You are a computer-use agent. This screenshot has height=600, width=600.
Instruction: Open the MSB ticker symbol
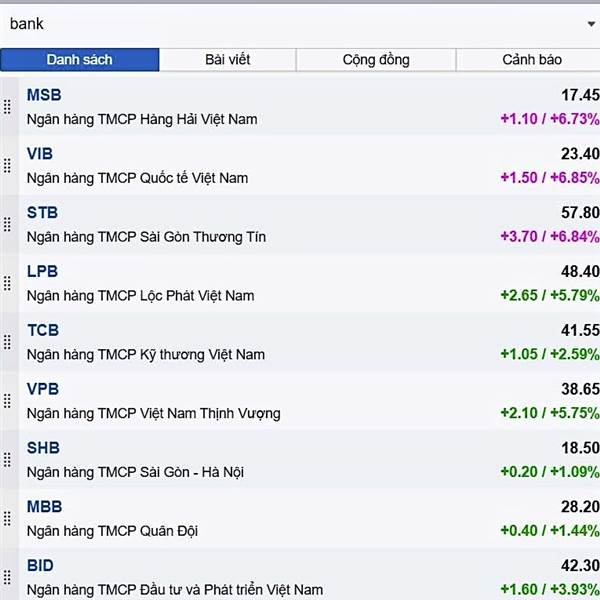coord(44,95)
